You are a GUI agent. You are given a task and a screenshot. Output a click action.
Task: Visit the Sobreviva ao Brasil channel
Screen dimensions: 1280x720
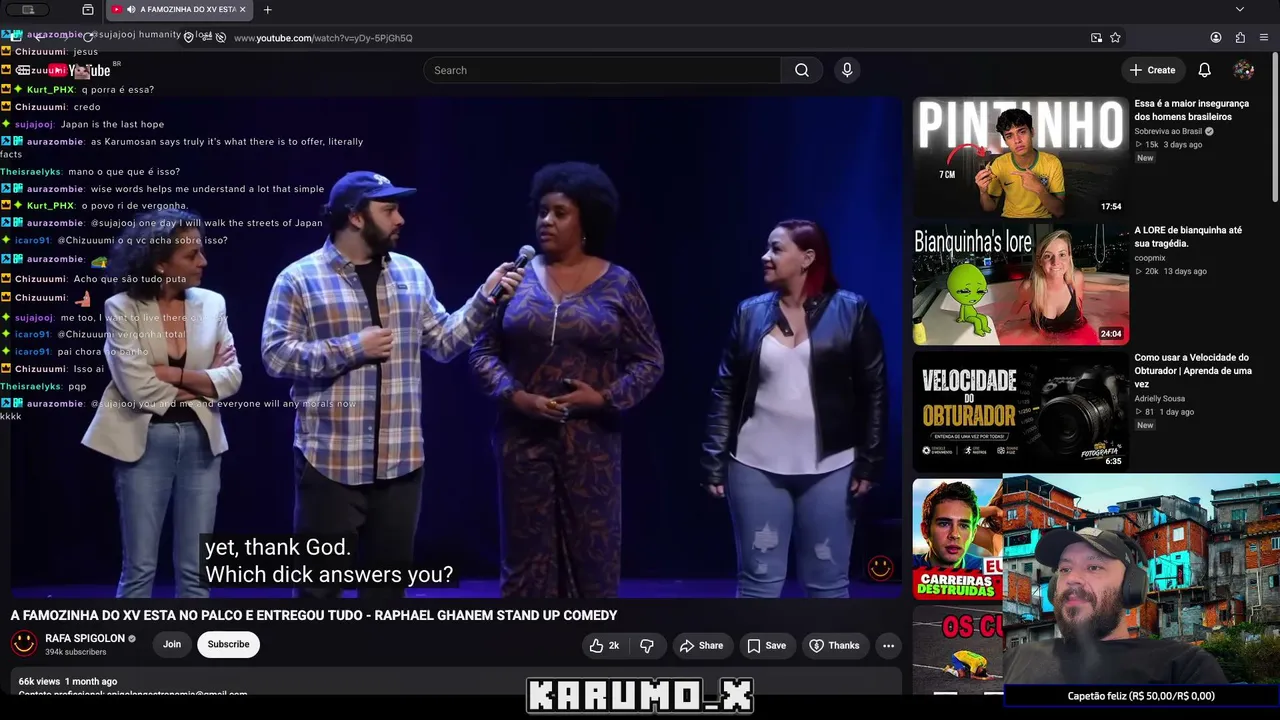[x=1168, y=131]
